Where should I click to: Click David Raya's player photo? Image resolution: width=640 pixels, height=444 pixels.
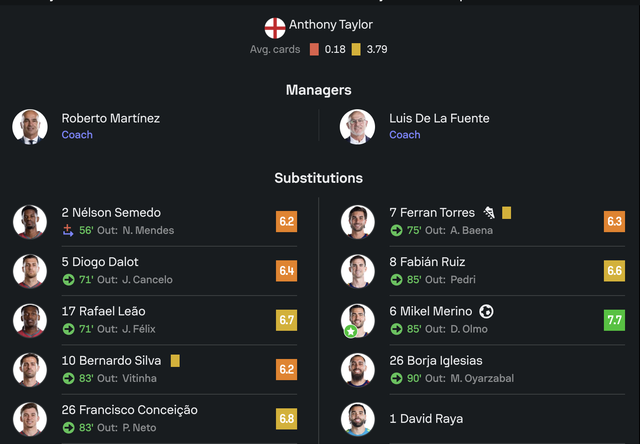point(358,419)
